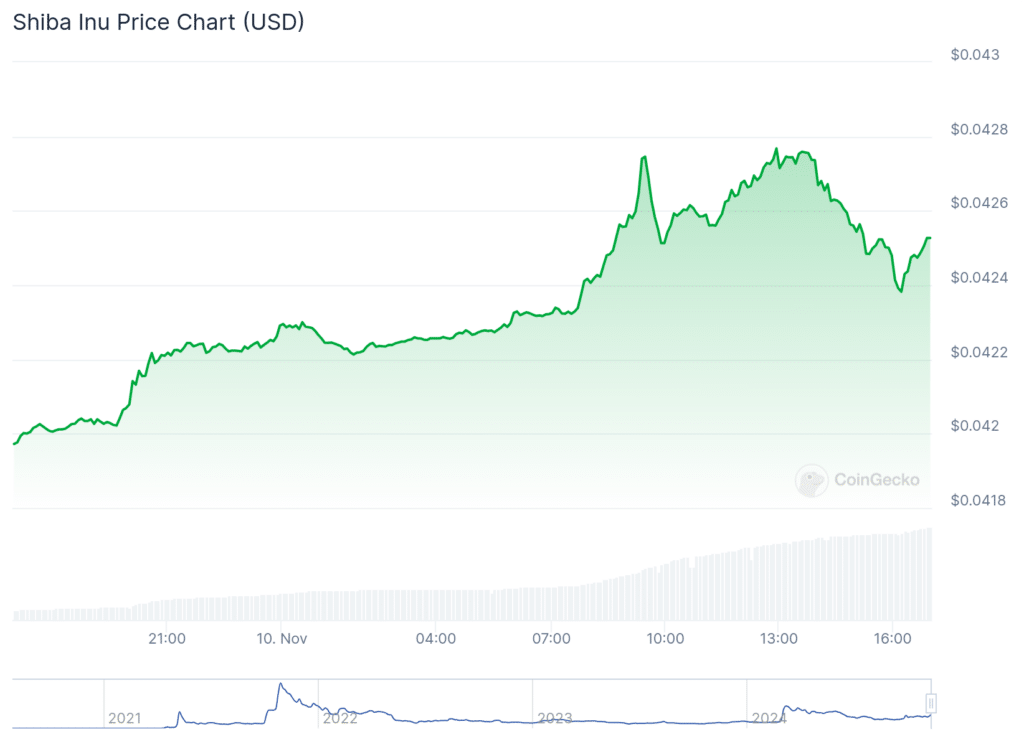Click the 16:00 time axis label

(892, 638)
